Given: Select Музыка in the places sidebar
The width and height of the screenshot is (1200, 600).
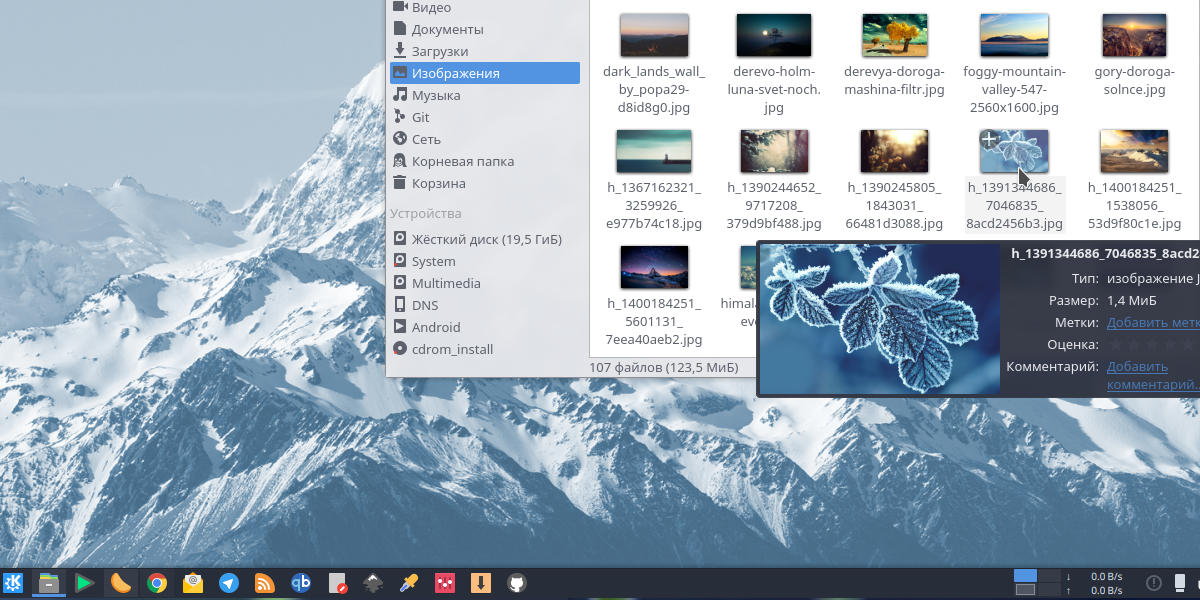Looking at the screenshot, I should tap(435, 95).
